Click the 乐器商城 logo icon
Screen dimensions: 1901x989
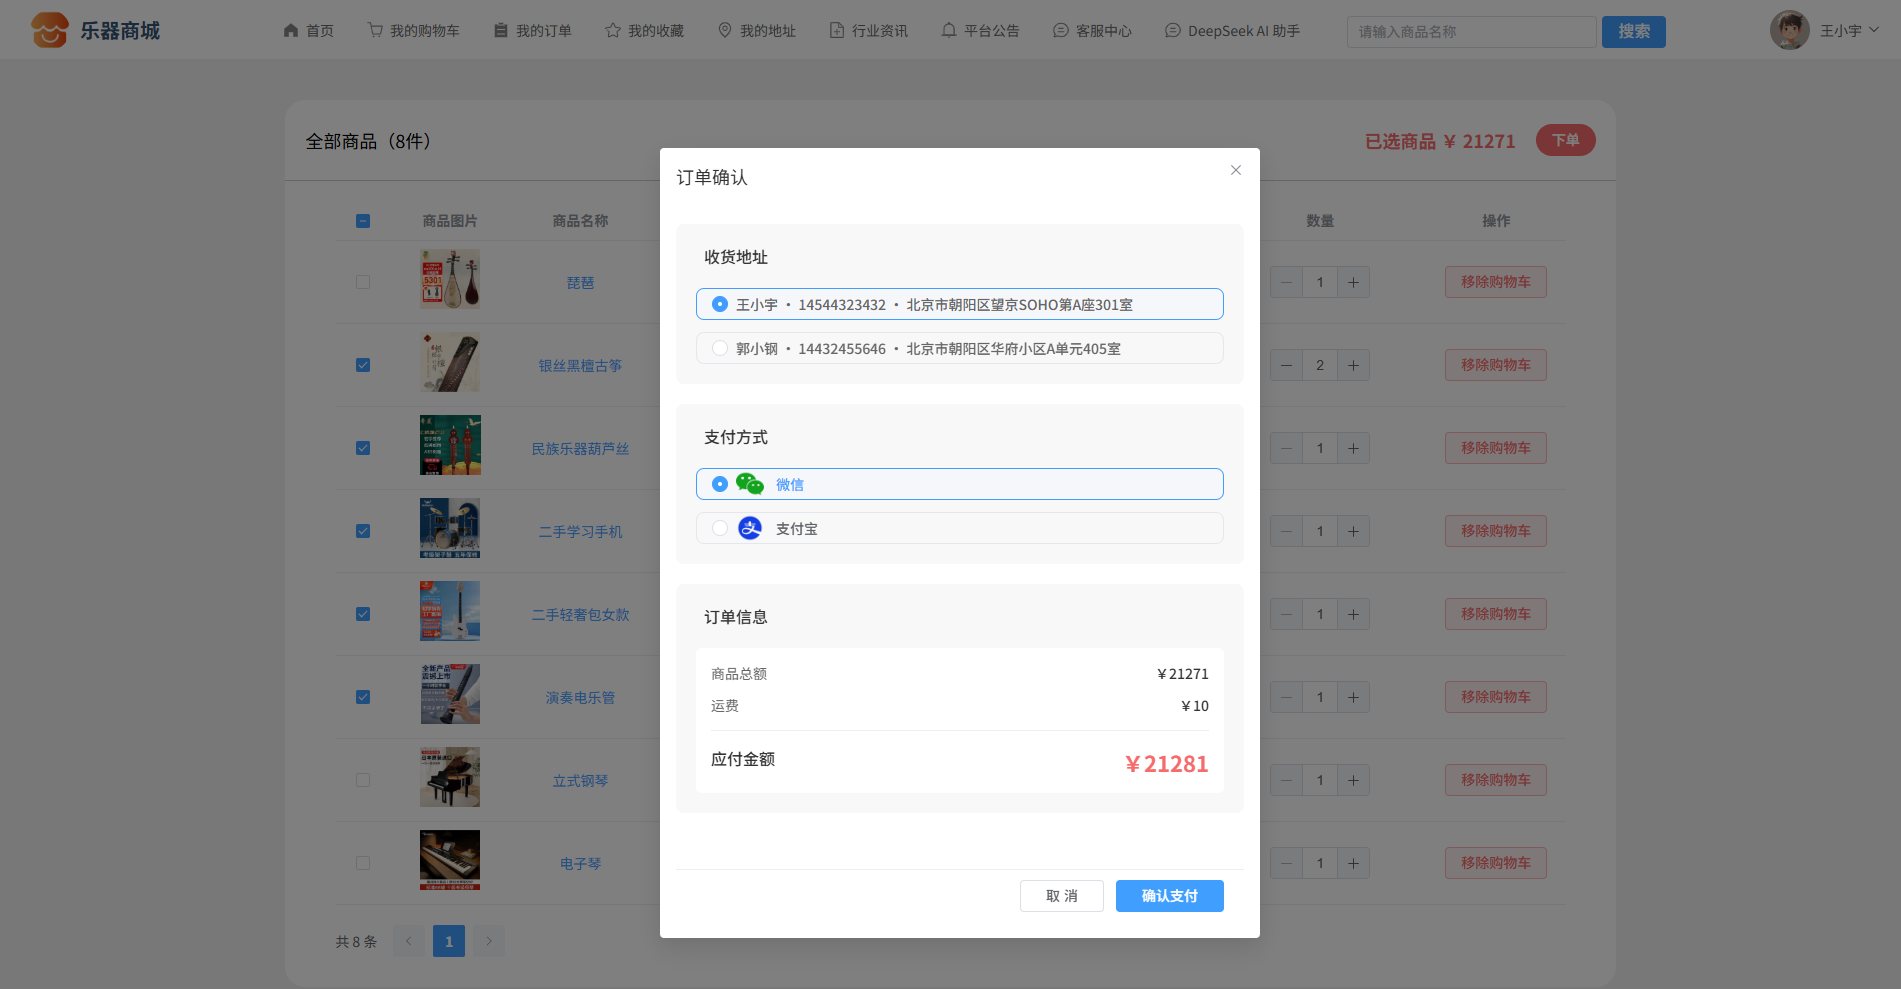click(49, 30)
